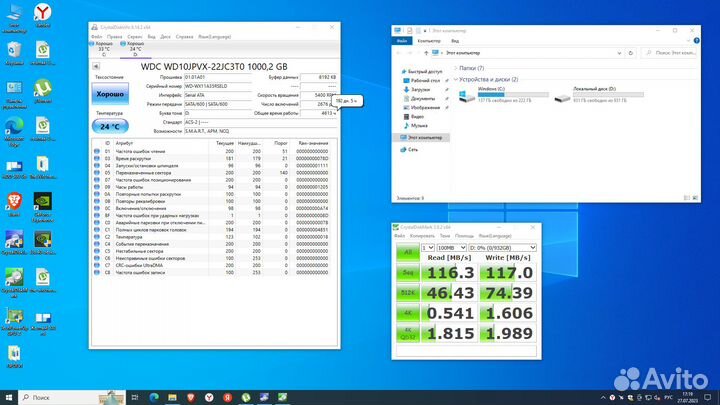
Task: Click the Хорошо health status button
Action: pos(110,94)
